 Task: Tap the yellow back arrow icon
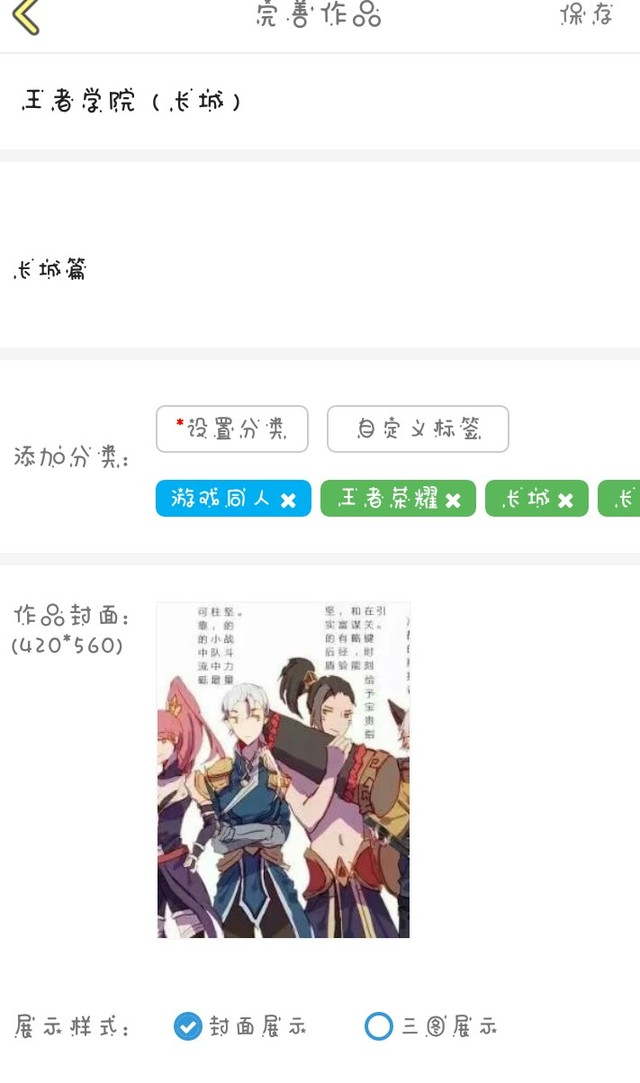click(26, 15)
